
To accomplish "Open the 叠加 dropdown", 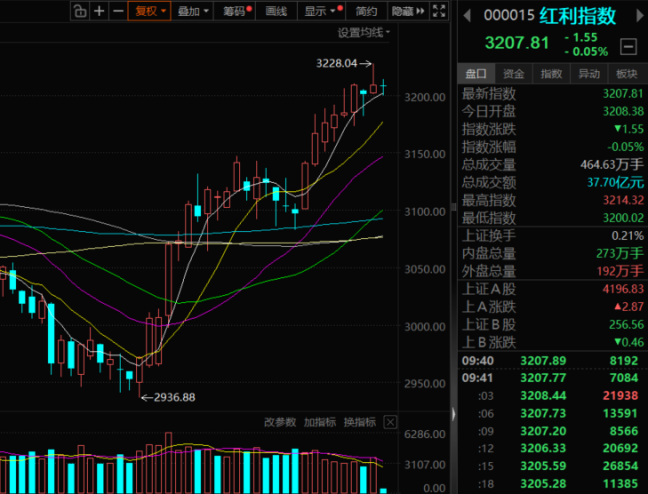I will pos(193,11).
